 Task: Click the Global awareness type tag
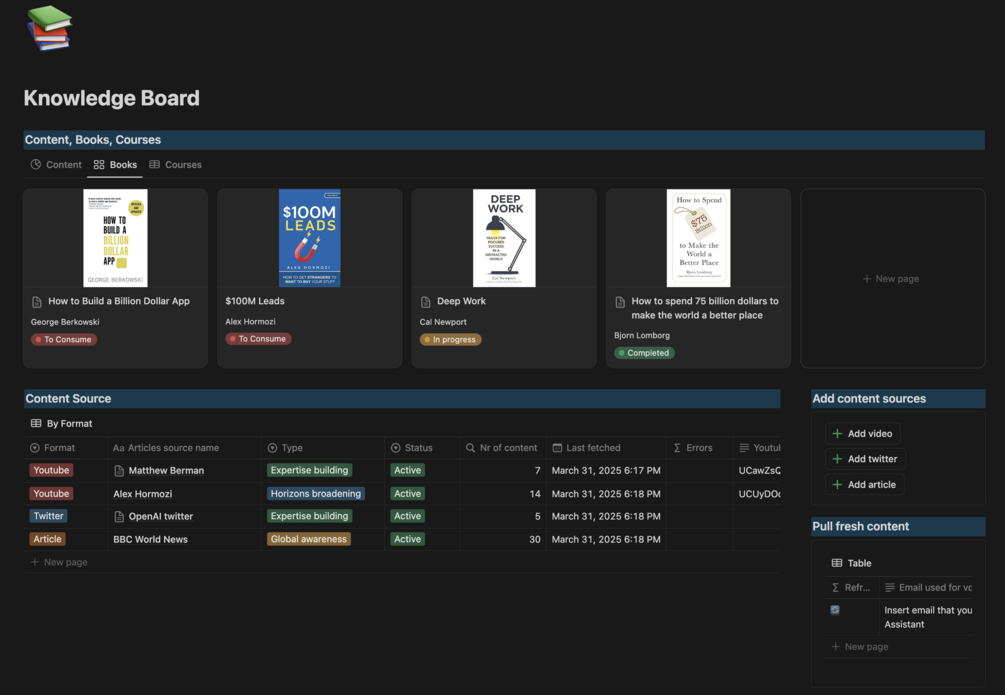308,539
